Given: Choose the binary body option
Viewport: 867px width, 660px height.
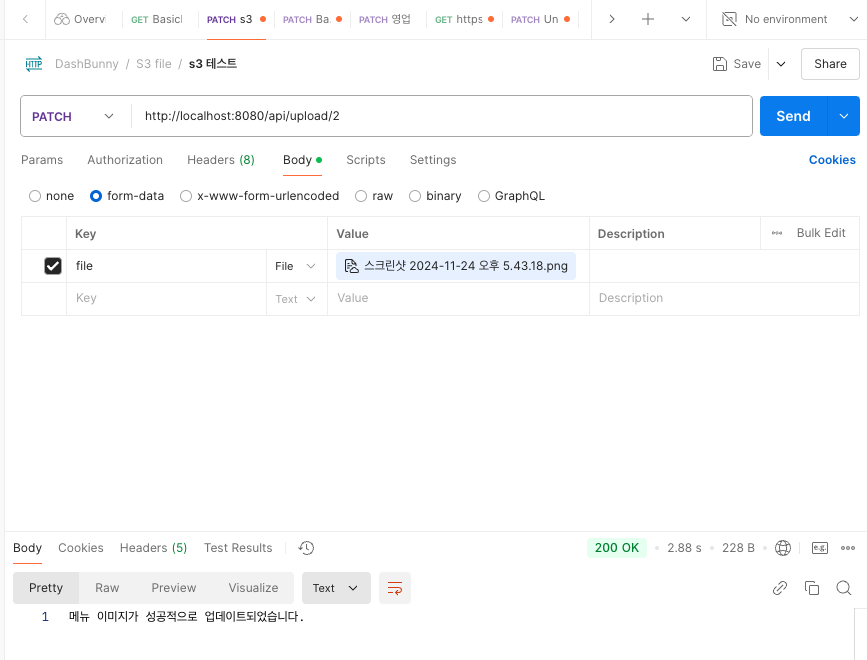Looking at the screenshot, I should [x=415, y=196].
